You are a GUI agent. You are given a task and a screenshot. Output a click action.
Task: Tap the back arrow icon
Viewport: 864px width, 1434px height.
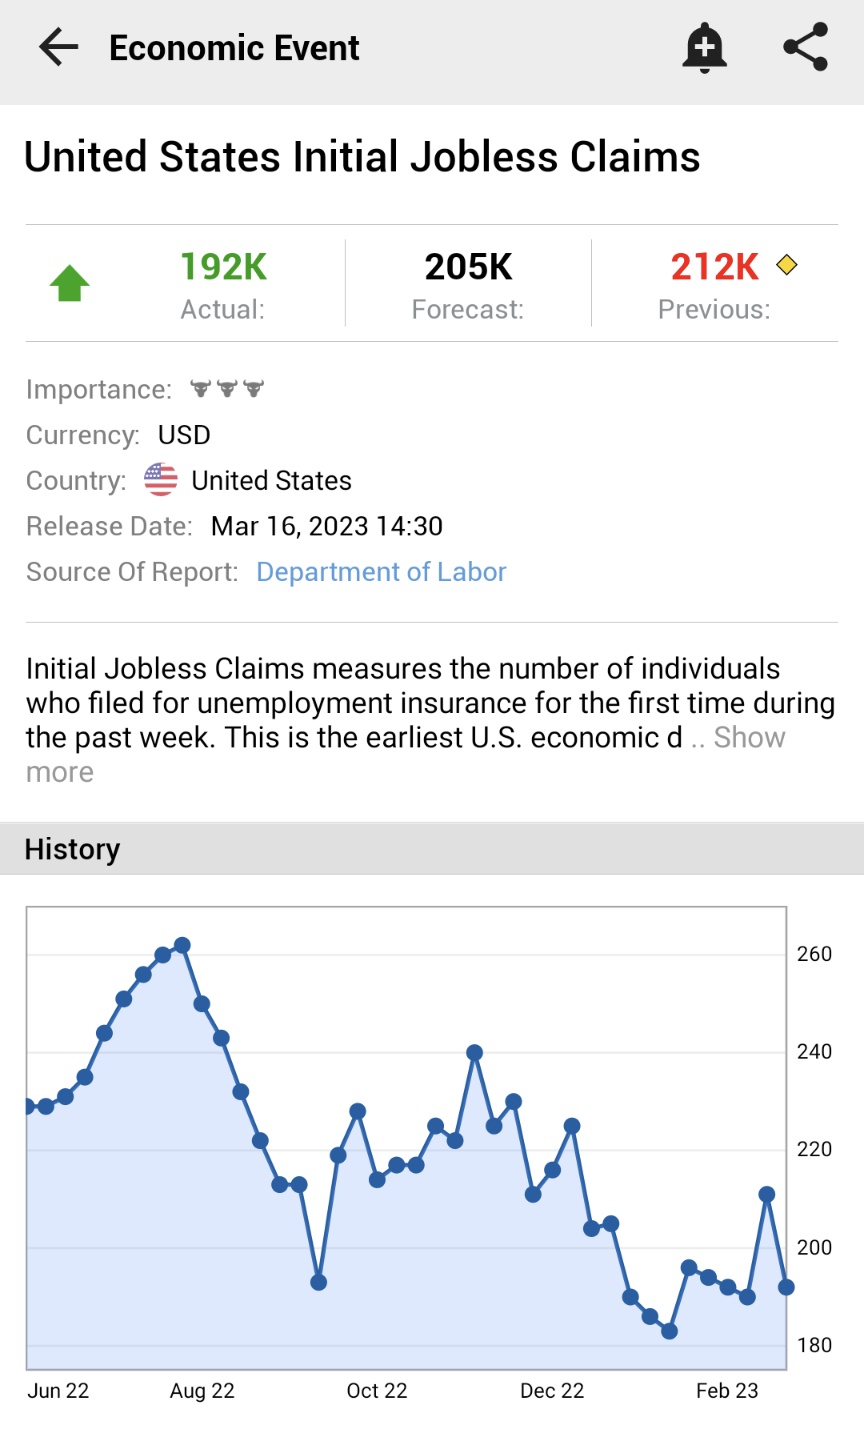click(x=58, y=48)
